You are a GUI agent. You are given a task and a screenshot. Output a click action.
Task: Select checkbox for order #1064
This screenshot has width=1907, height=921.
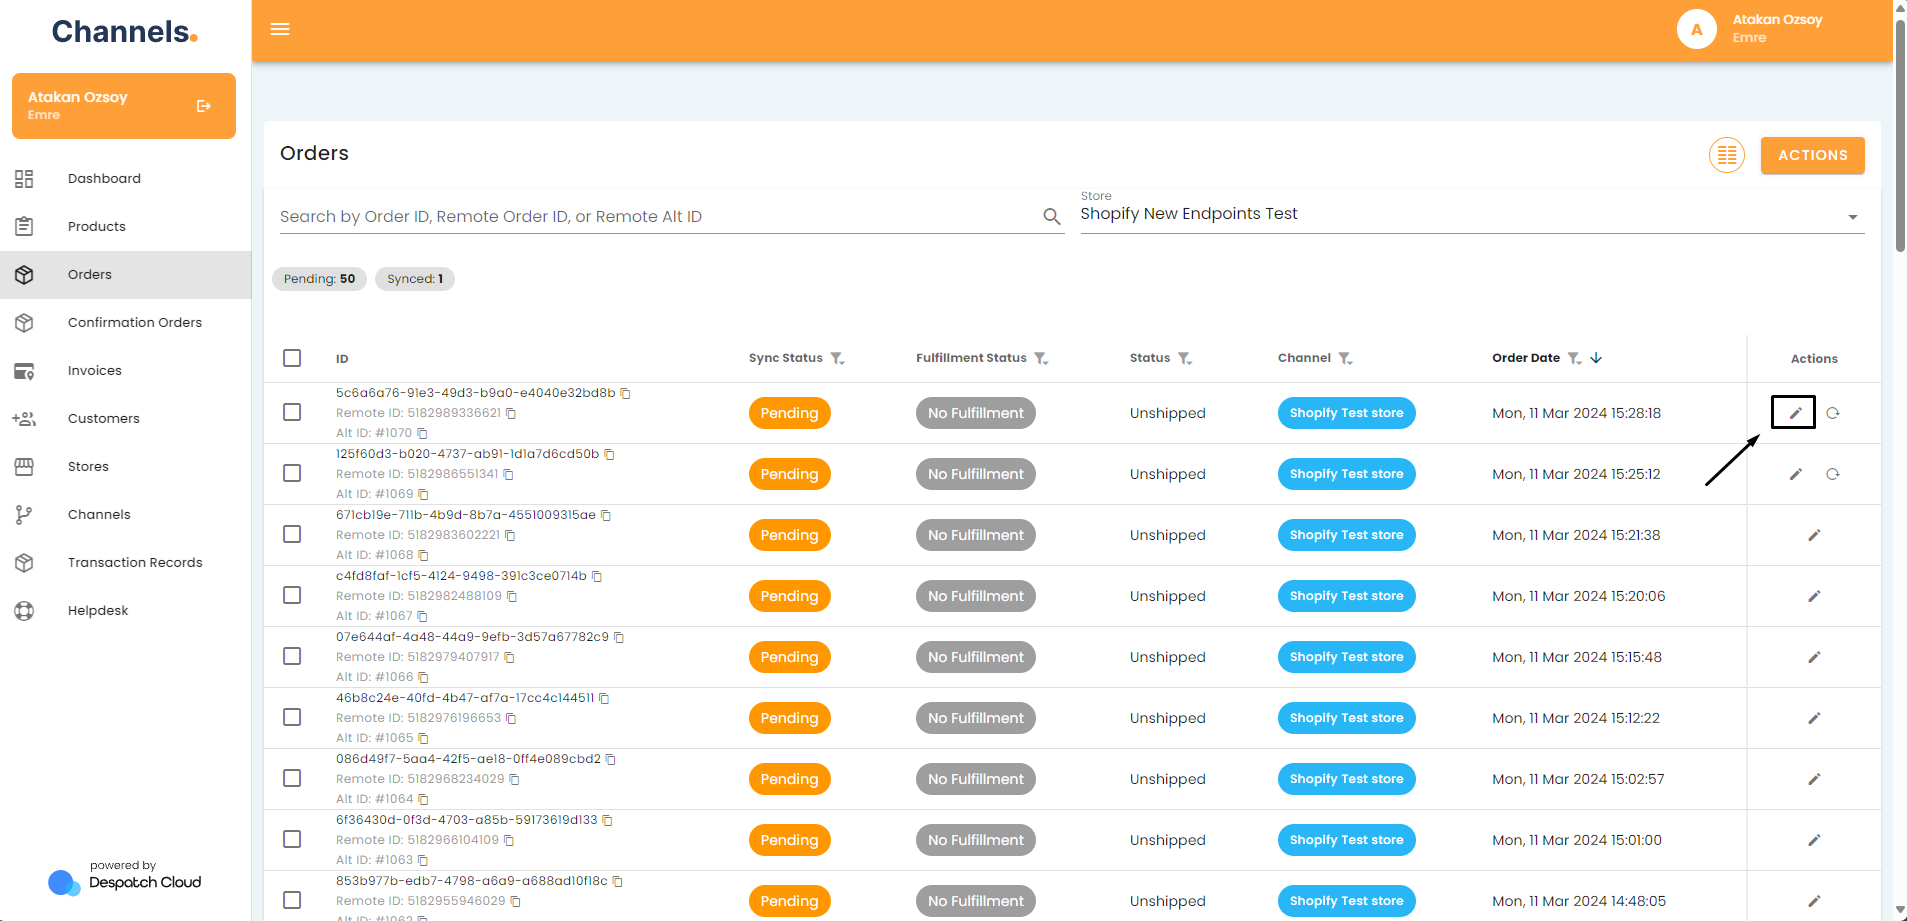[x=292, y=778]
